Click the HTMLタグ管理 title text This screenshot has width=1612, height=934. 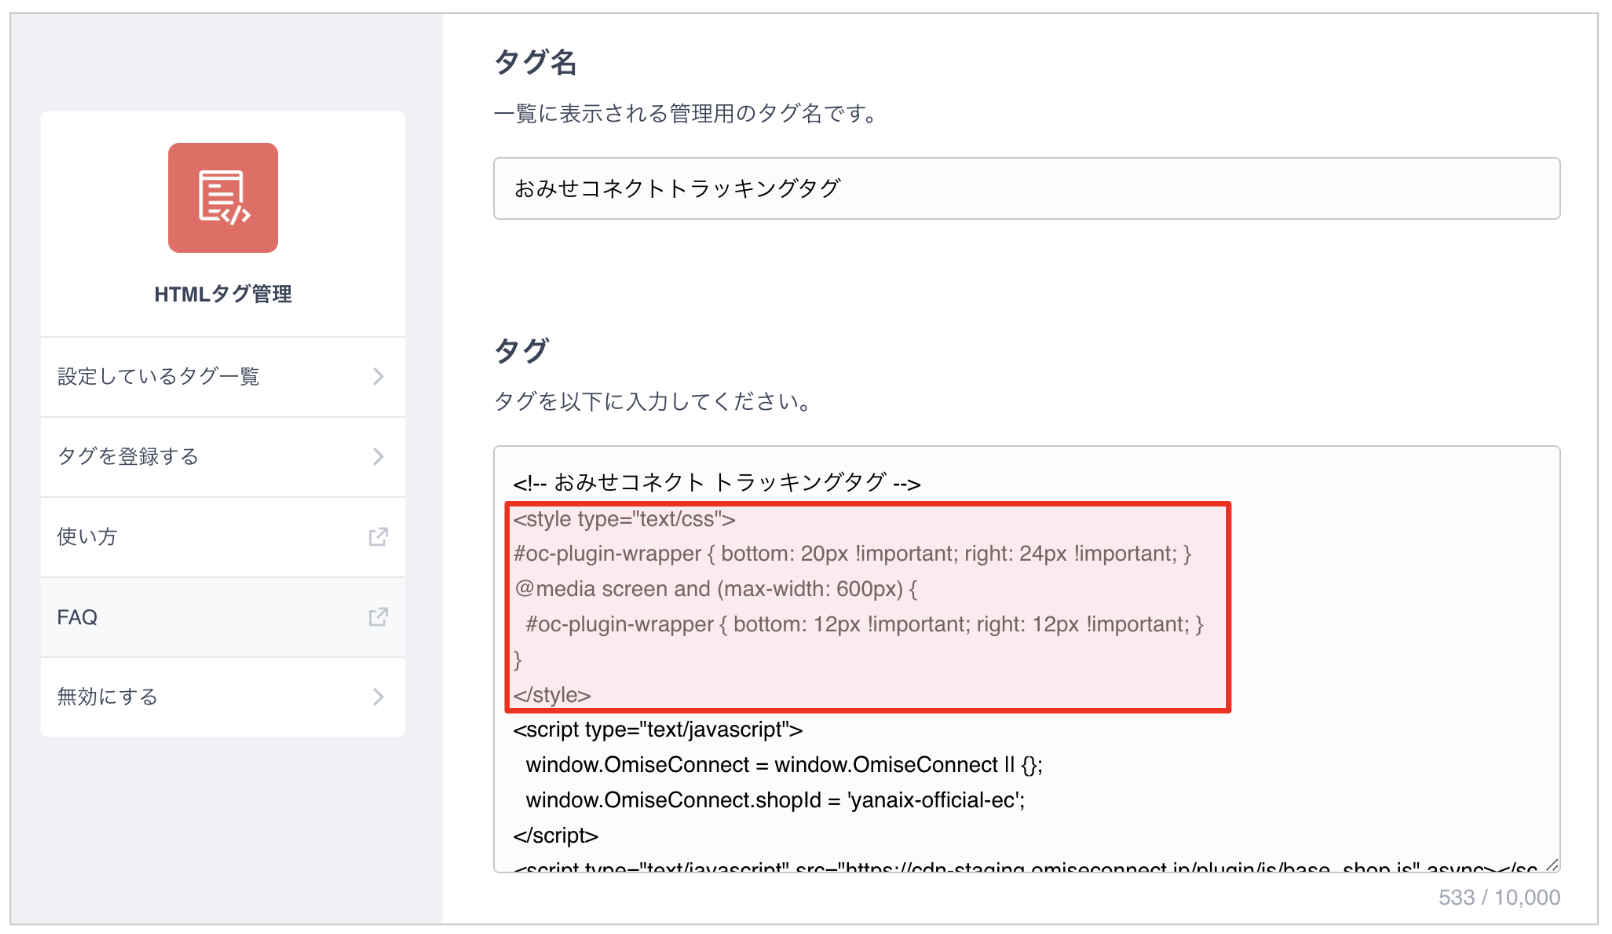point(223,294)
